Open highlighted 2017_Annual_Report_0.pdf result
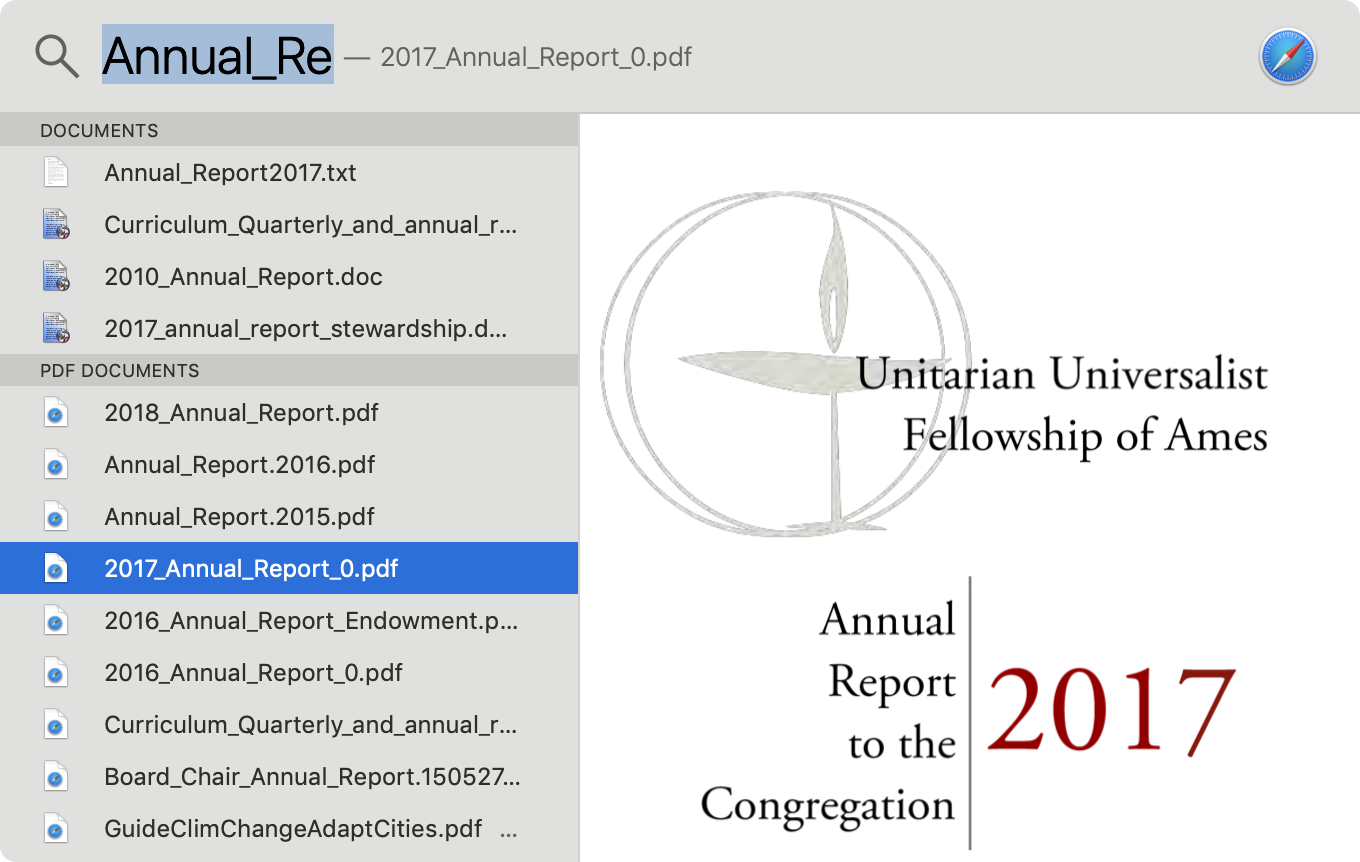This screenshot has width=1360, height=862. (289, 568)
